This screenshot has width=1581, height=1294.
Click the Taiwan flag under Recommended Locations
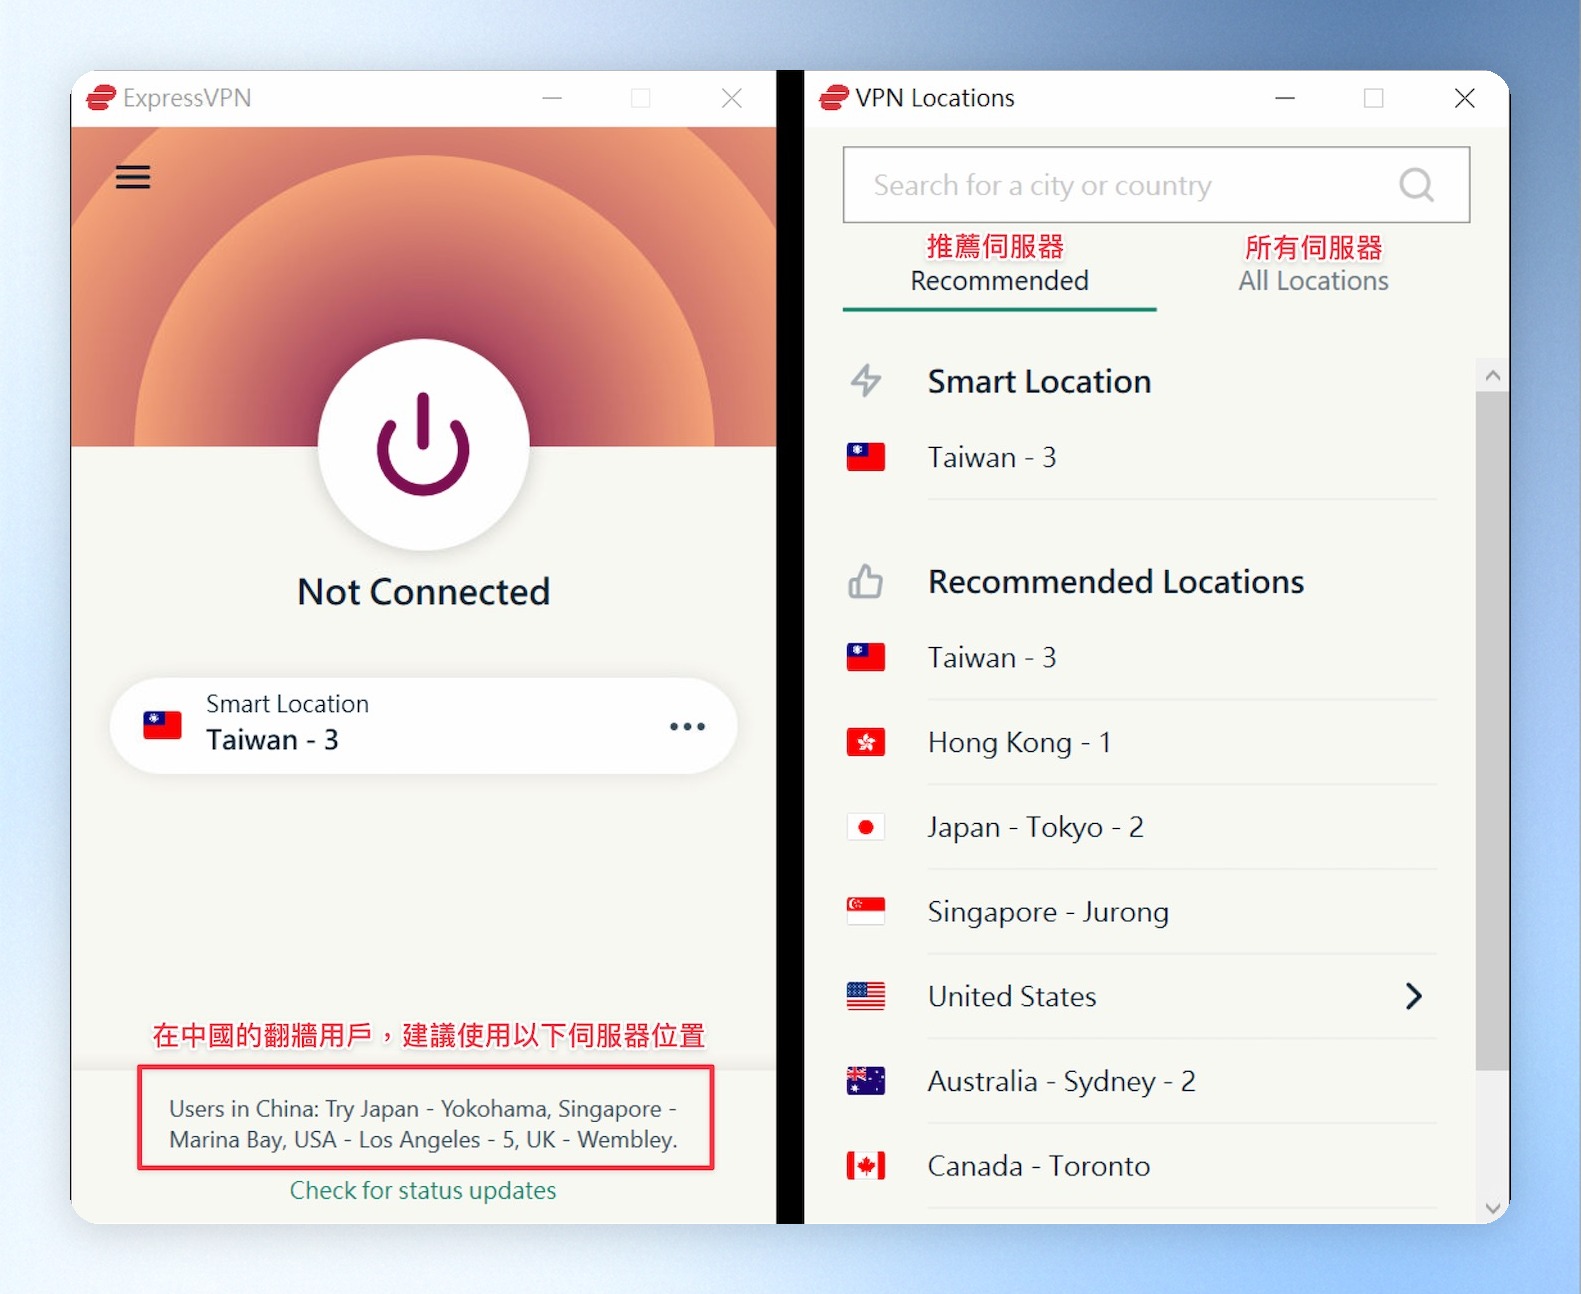coord(865,657)
